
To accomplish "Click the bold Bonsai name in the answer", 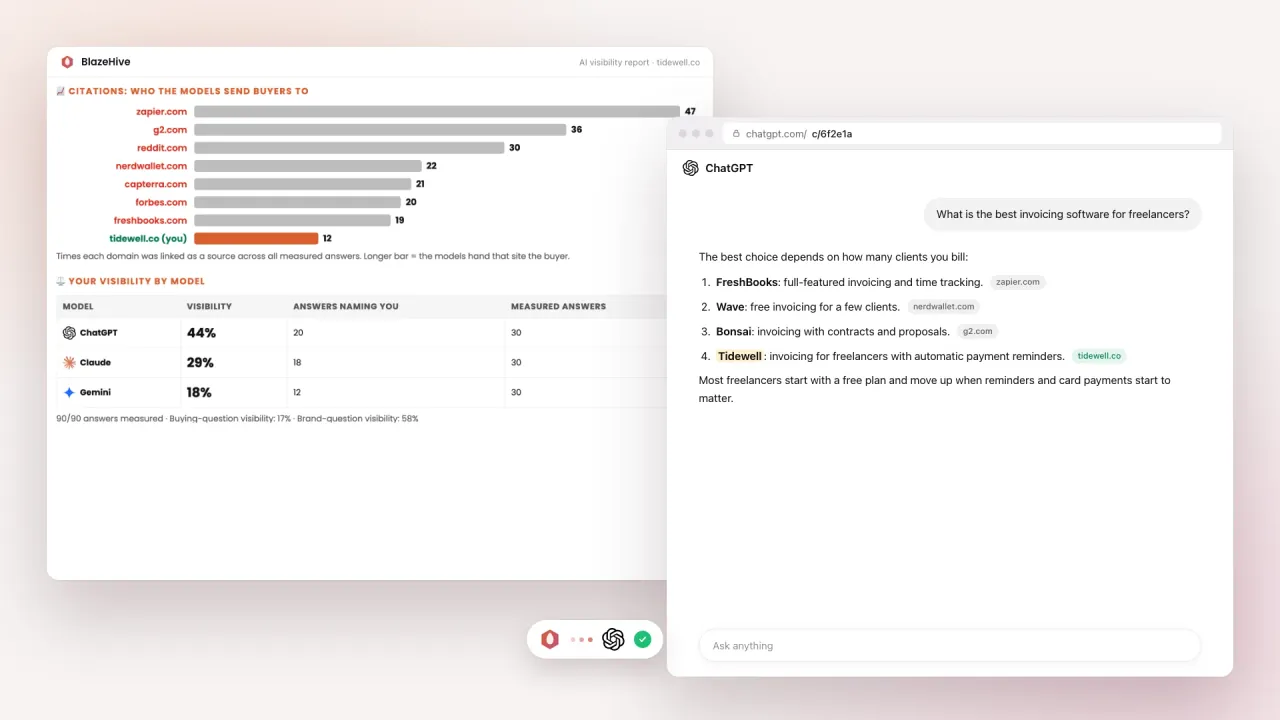I will pos(734,331).
